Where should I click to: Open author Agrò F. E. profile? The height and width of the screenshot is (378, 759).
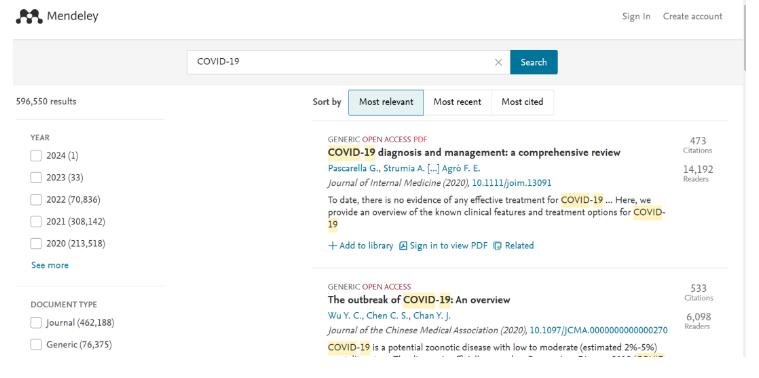[461, 169]
